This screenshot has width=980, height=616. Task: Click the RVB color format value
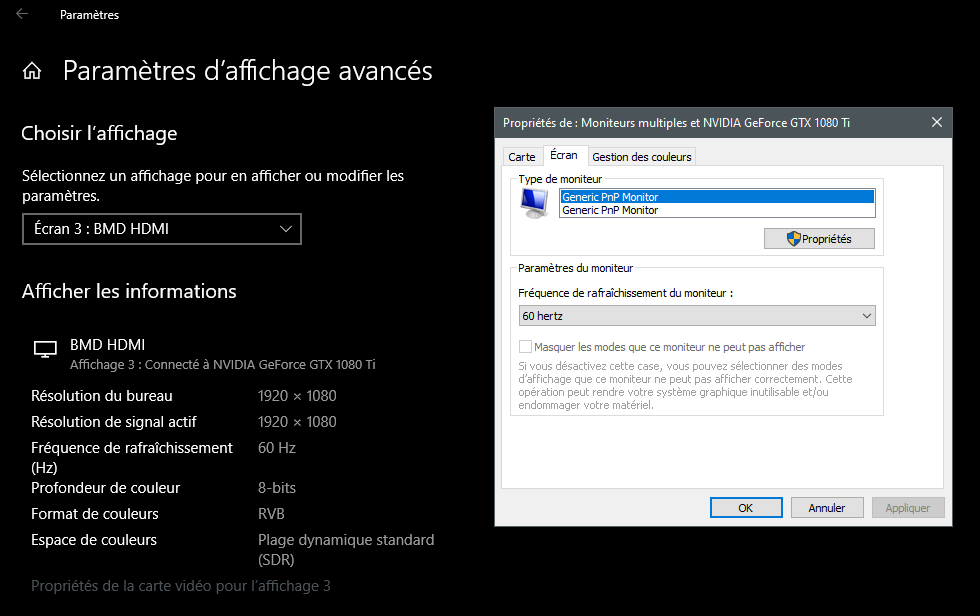coord(271,514)
